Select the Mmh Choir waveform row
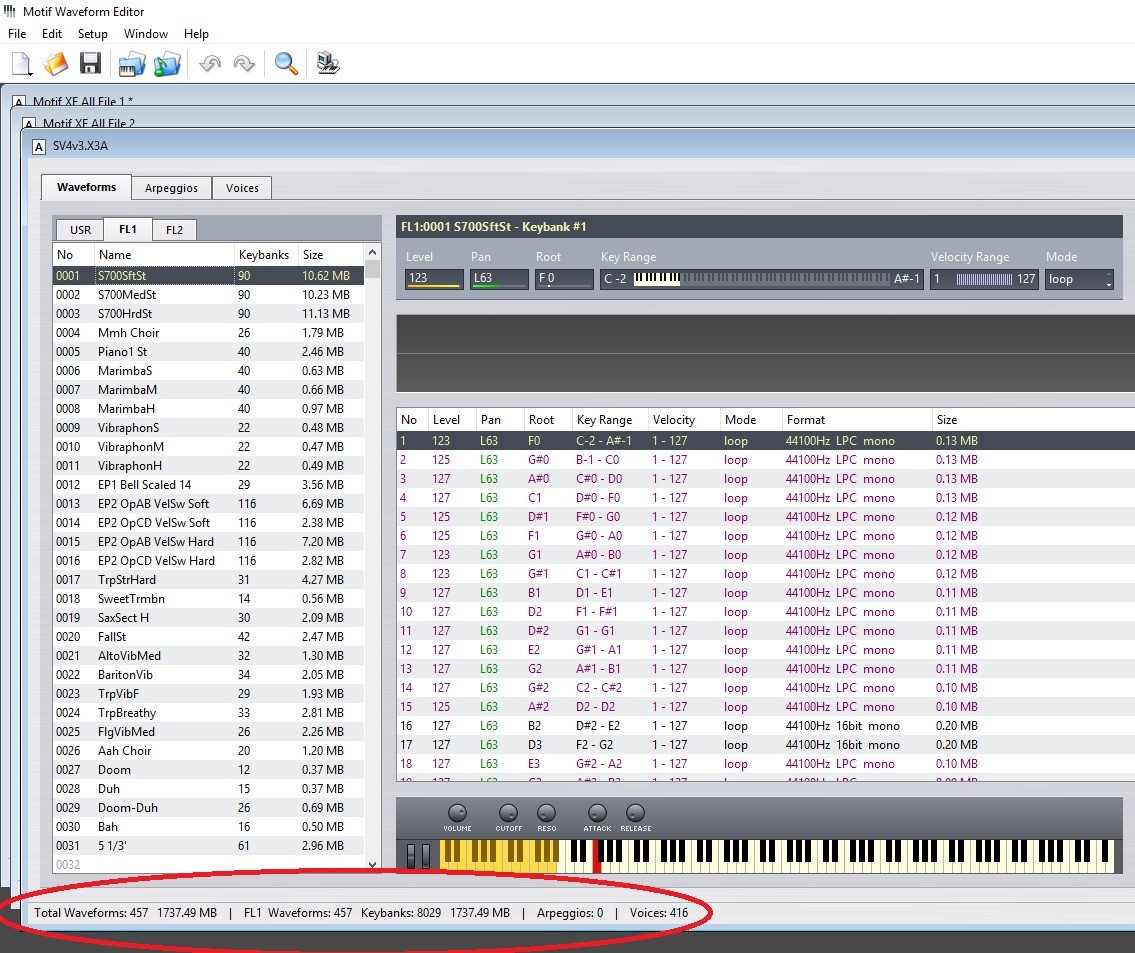 tap(128, 332)
